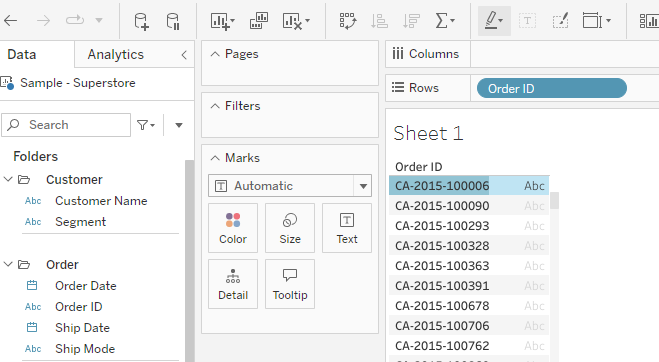Switch to the Analytics tab

coord(116,54)
